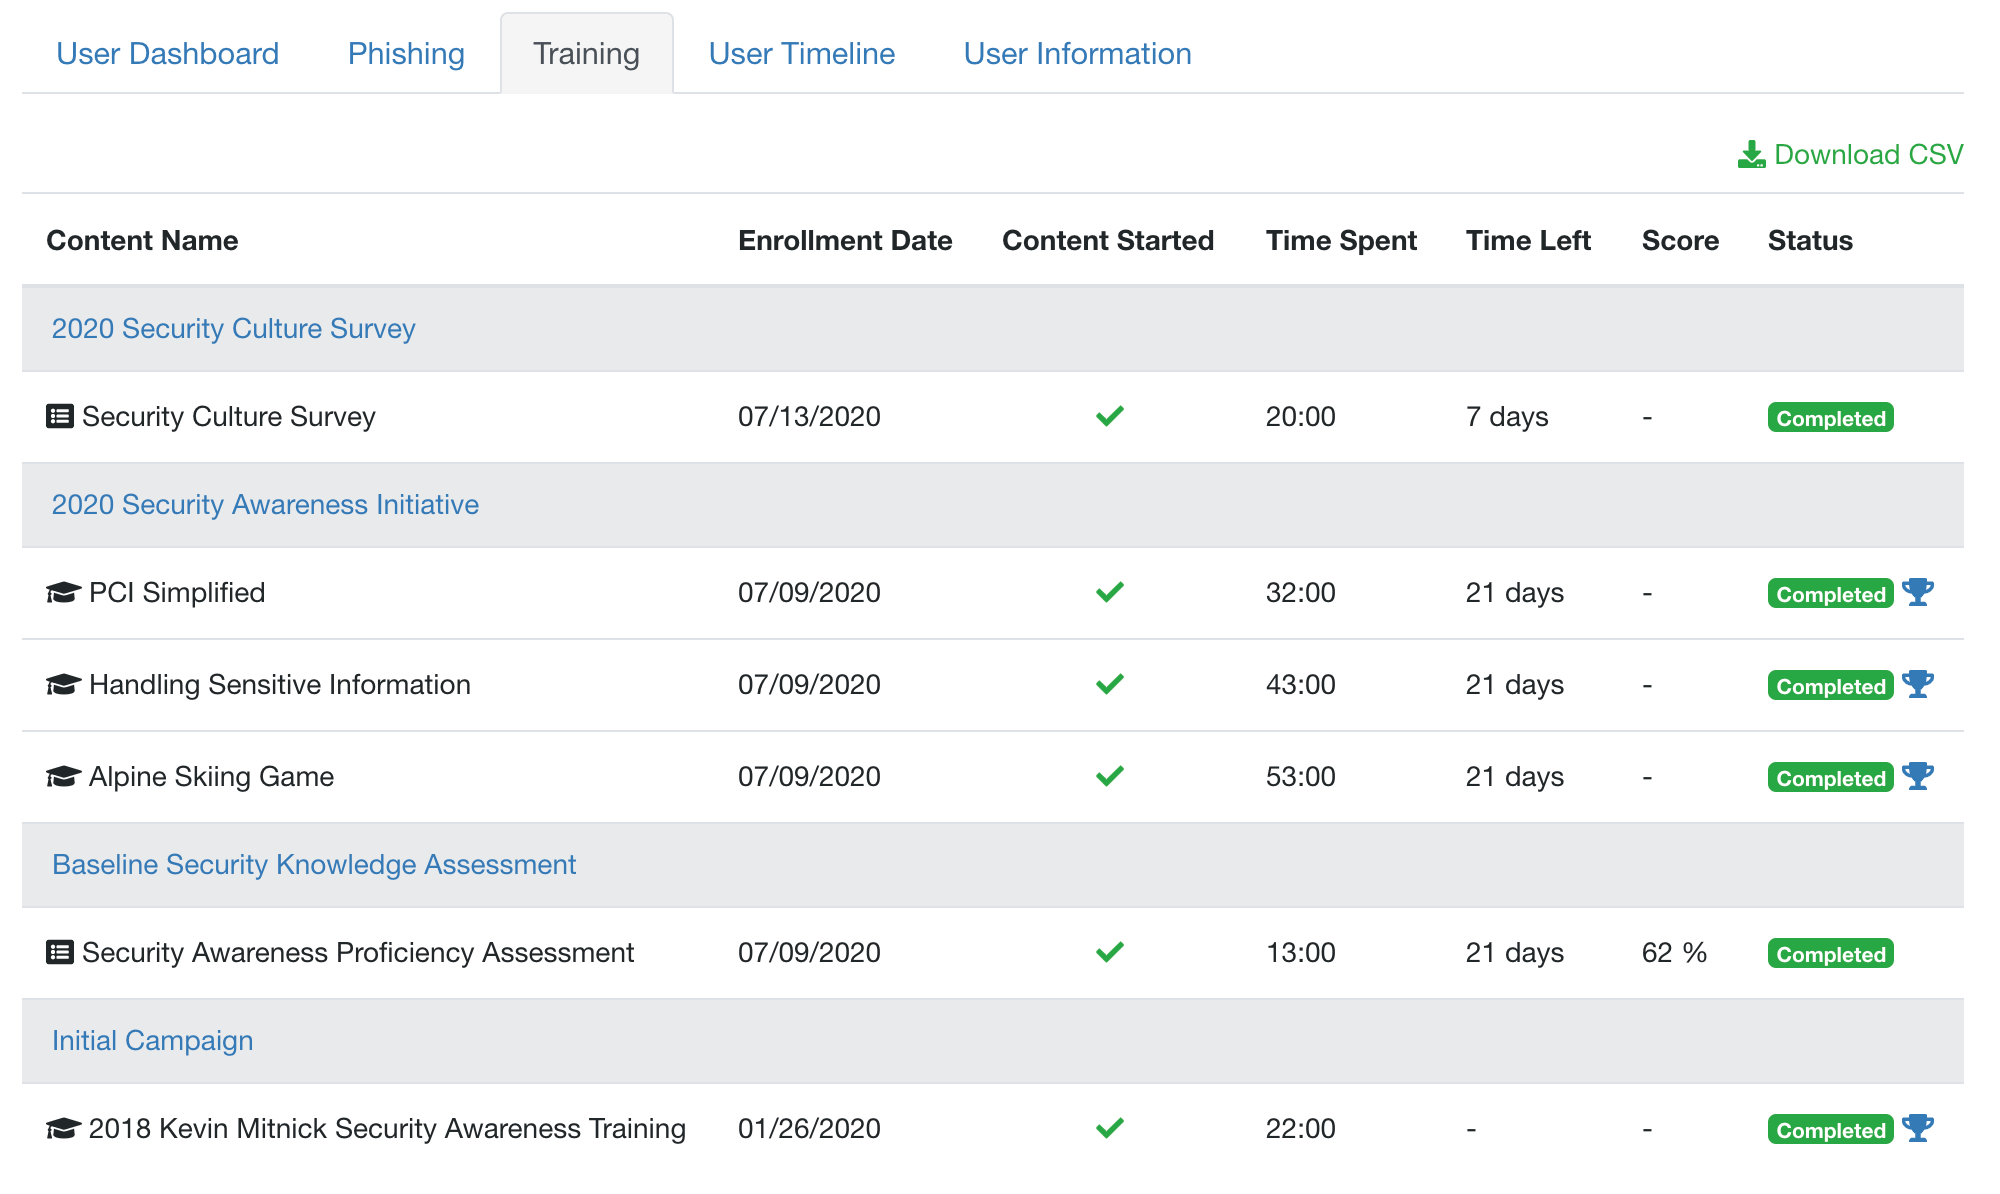Click the 53:00 time spent value

pyautogui.click(x=1301, y=777)
